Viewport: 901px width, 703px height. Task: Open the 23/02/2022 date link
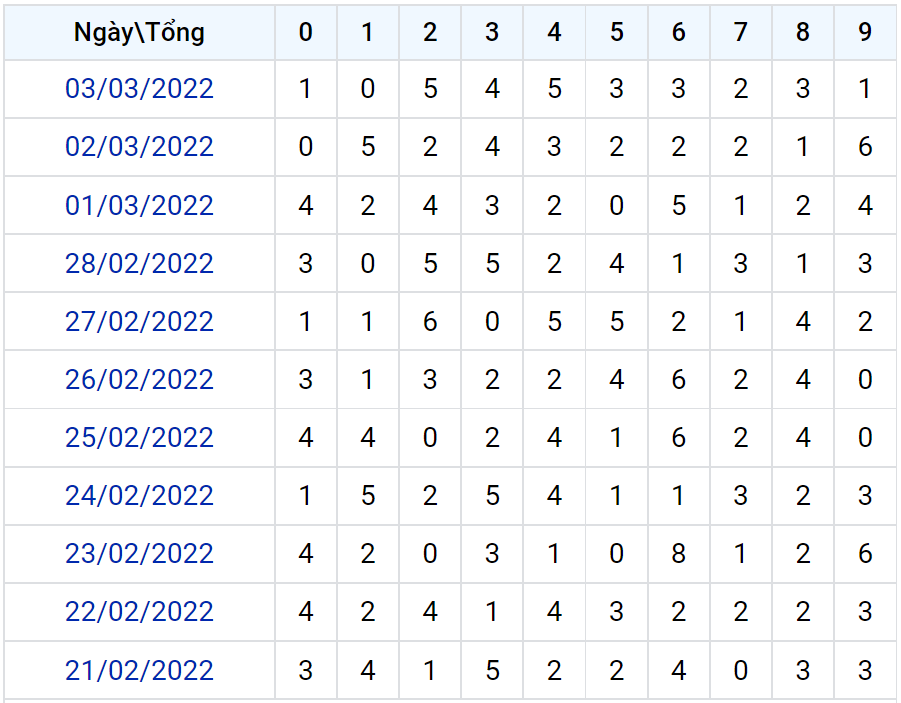(x=139, y=553)
